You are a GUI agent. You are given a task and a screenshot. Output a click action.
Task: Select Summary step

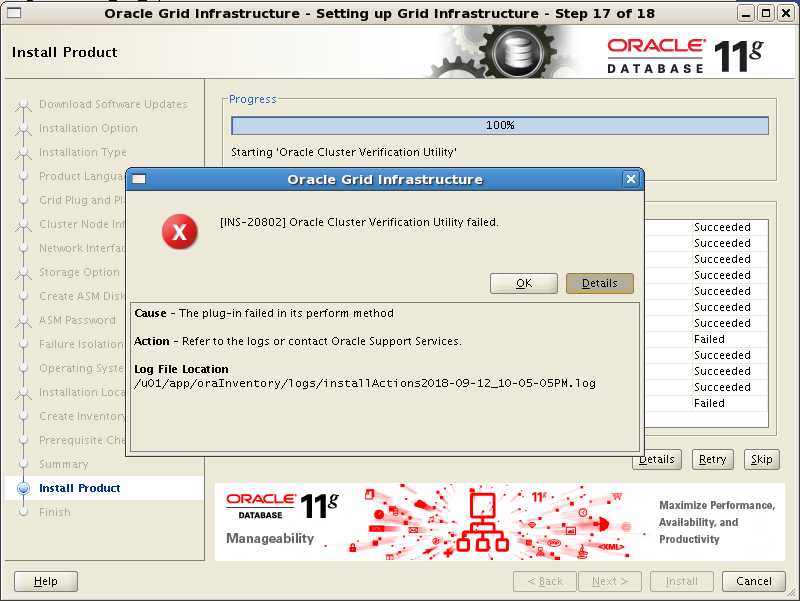coord(63,464)
